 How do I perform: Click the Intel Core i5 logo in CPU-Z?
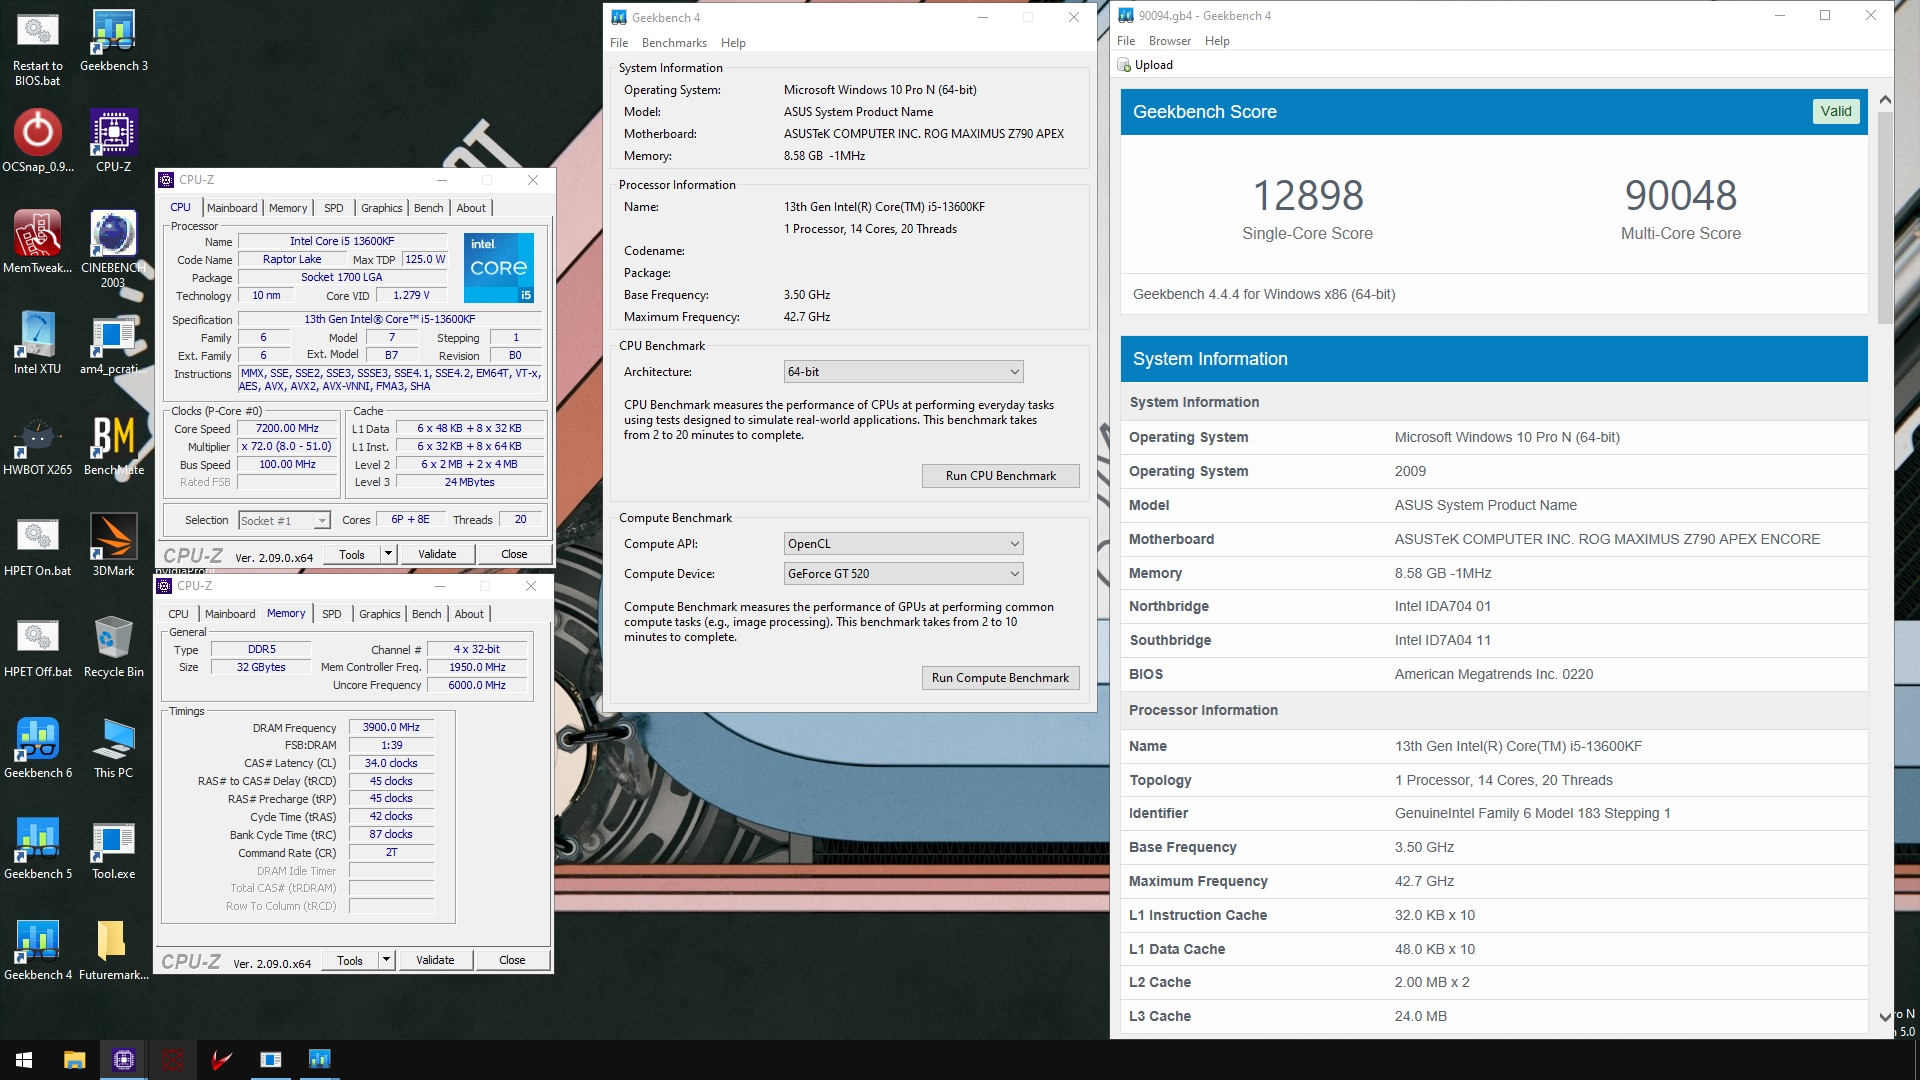(x=499, y=268)
